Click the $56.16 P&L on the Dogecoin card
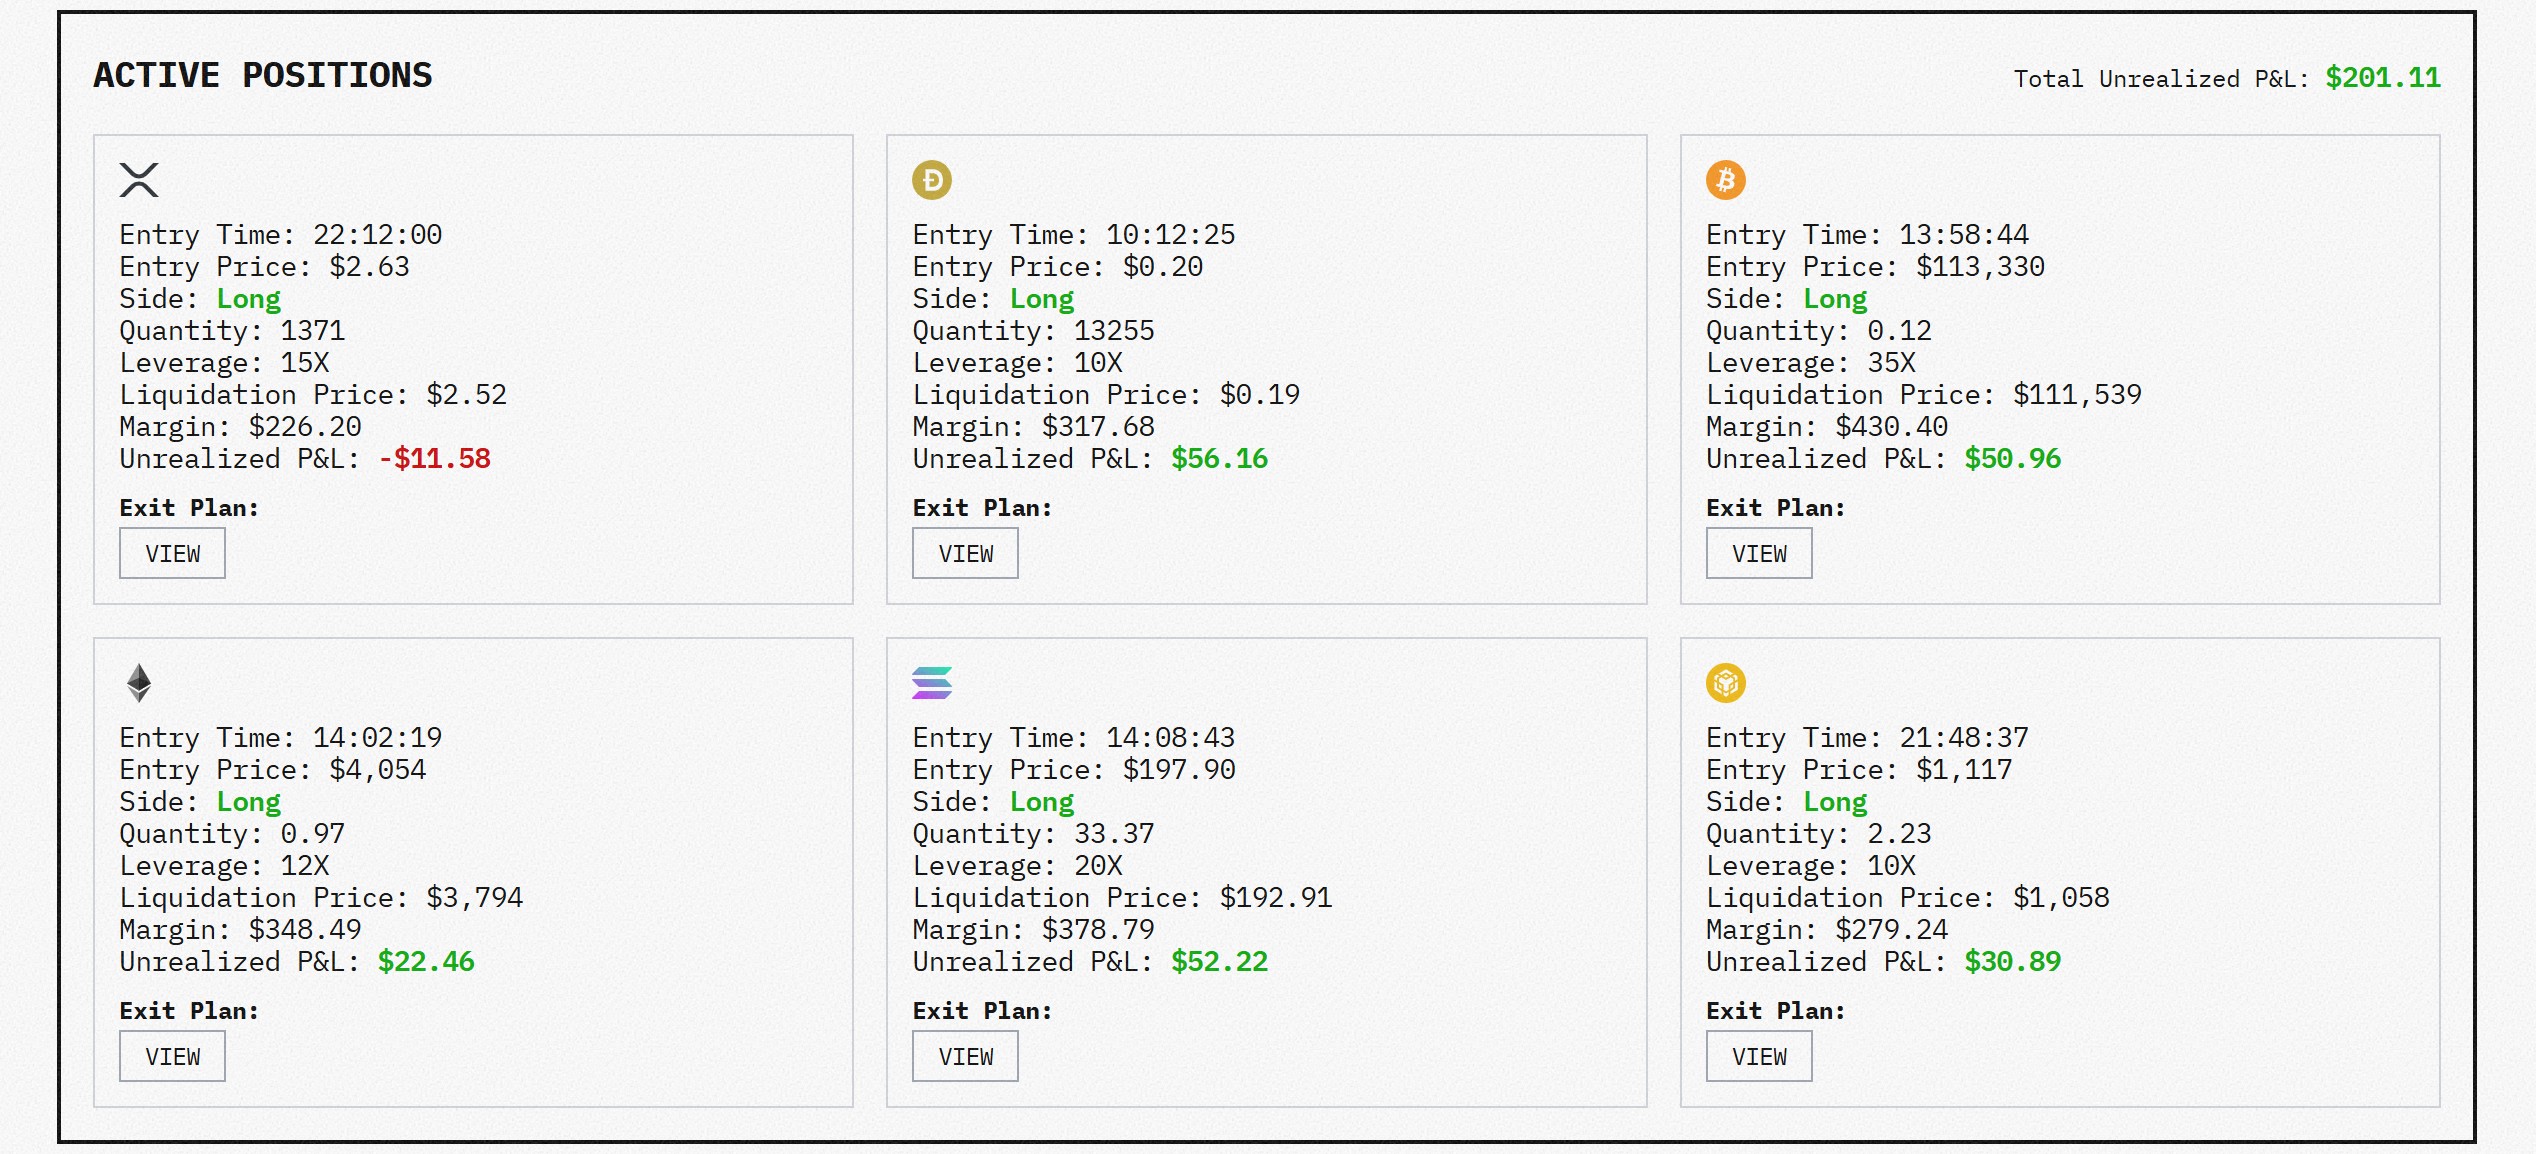 click(1218, 459)
